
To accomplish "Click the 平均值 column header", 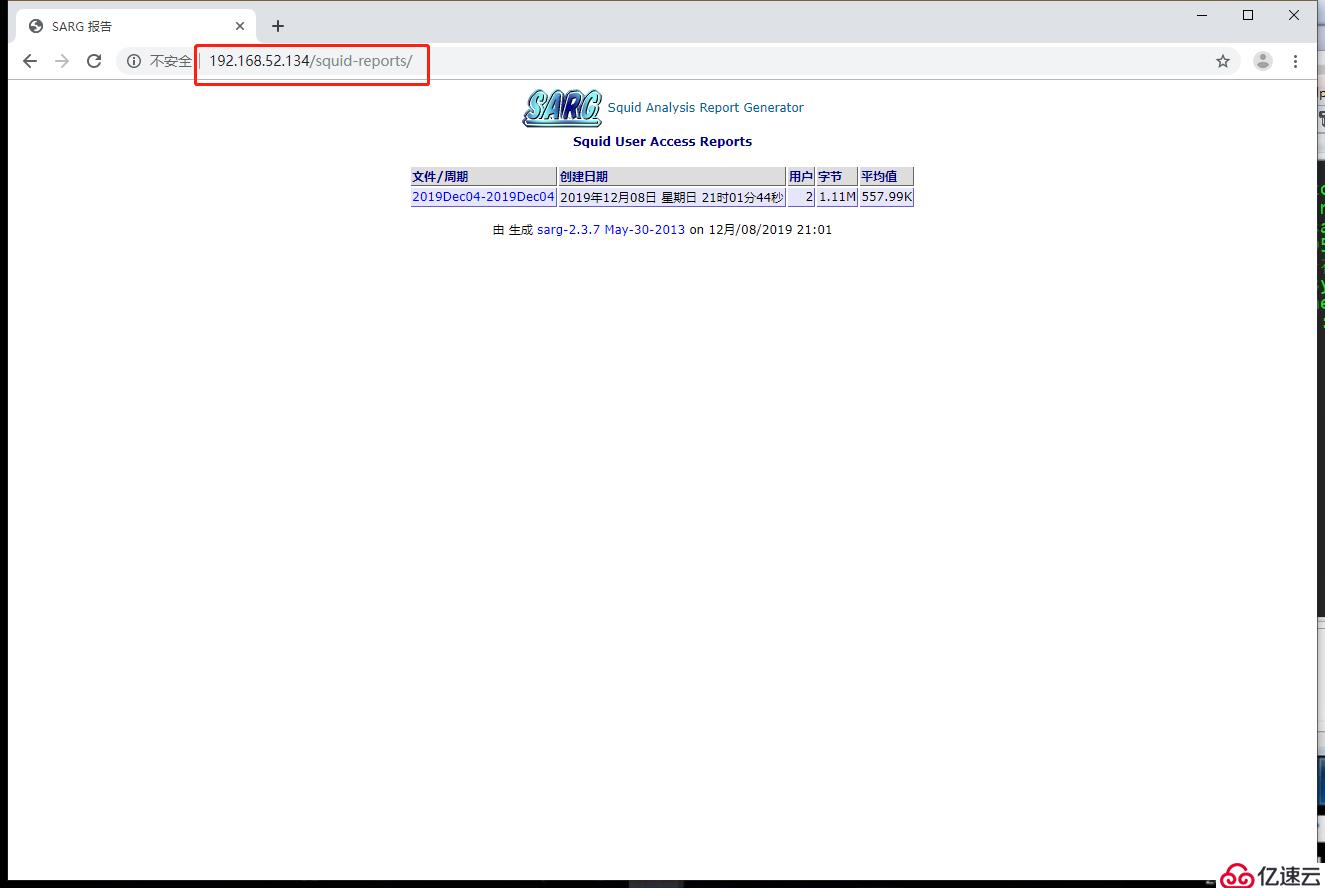I will (886, 176).
